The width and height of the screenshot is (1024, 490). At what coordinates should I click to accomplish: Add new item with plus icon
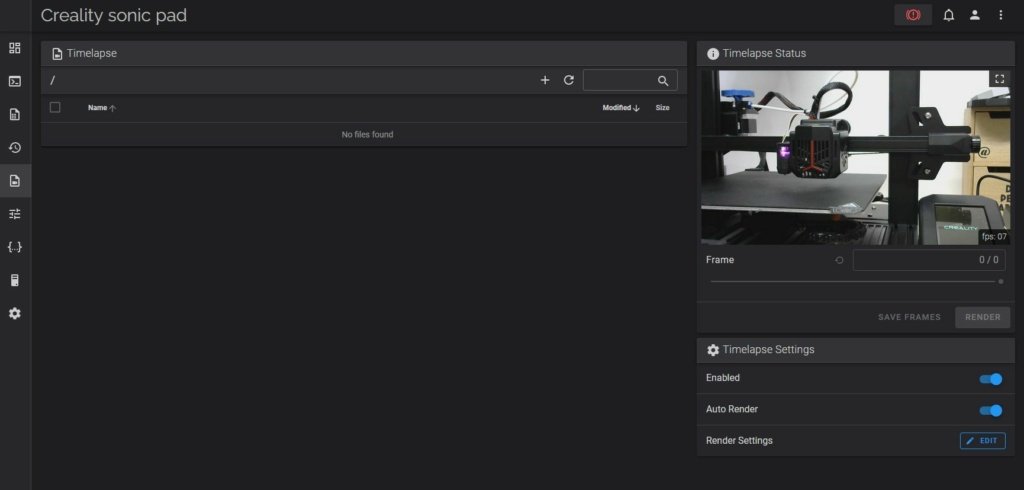coord(545,80)
